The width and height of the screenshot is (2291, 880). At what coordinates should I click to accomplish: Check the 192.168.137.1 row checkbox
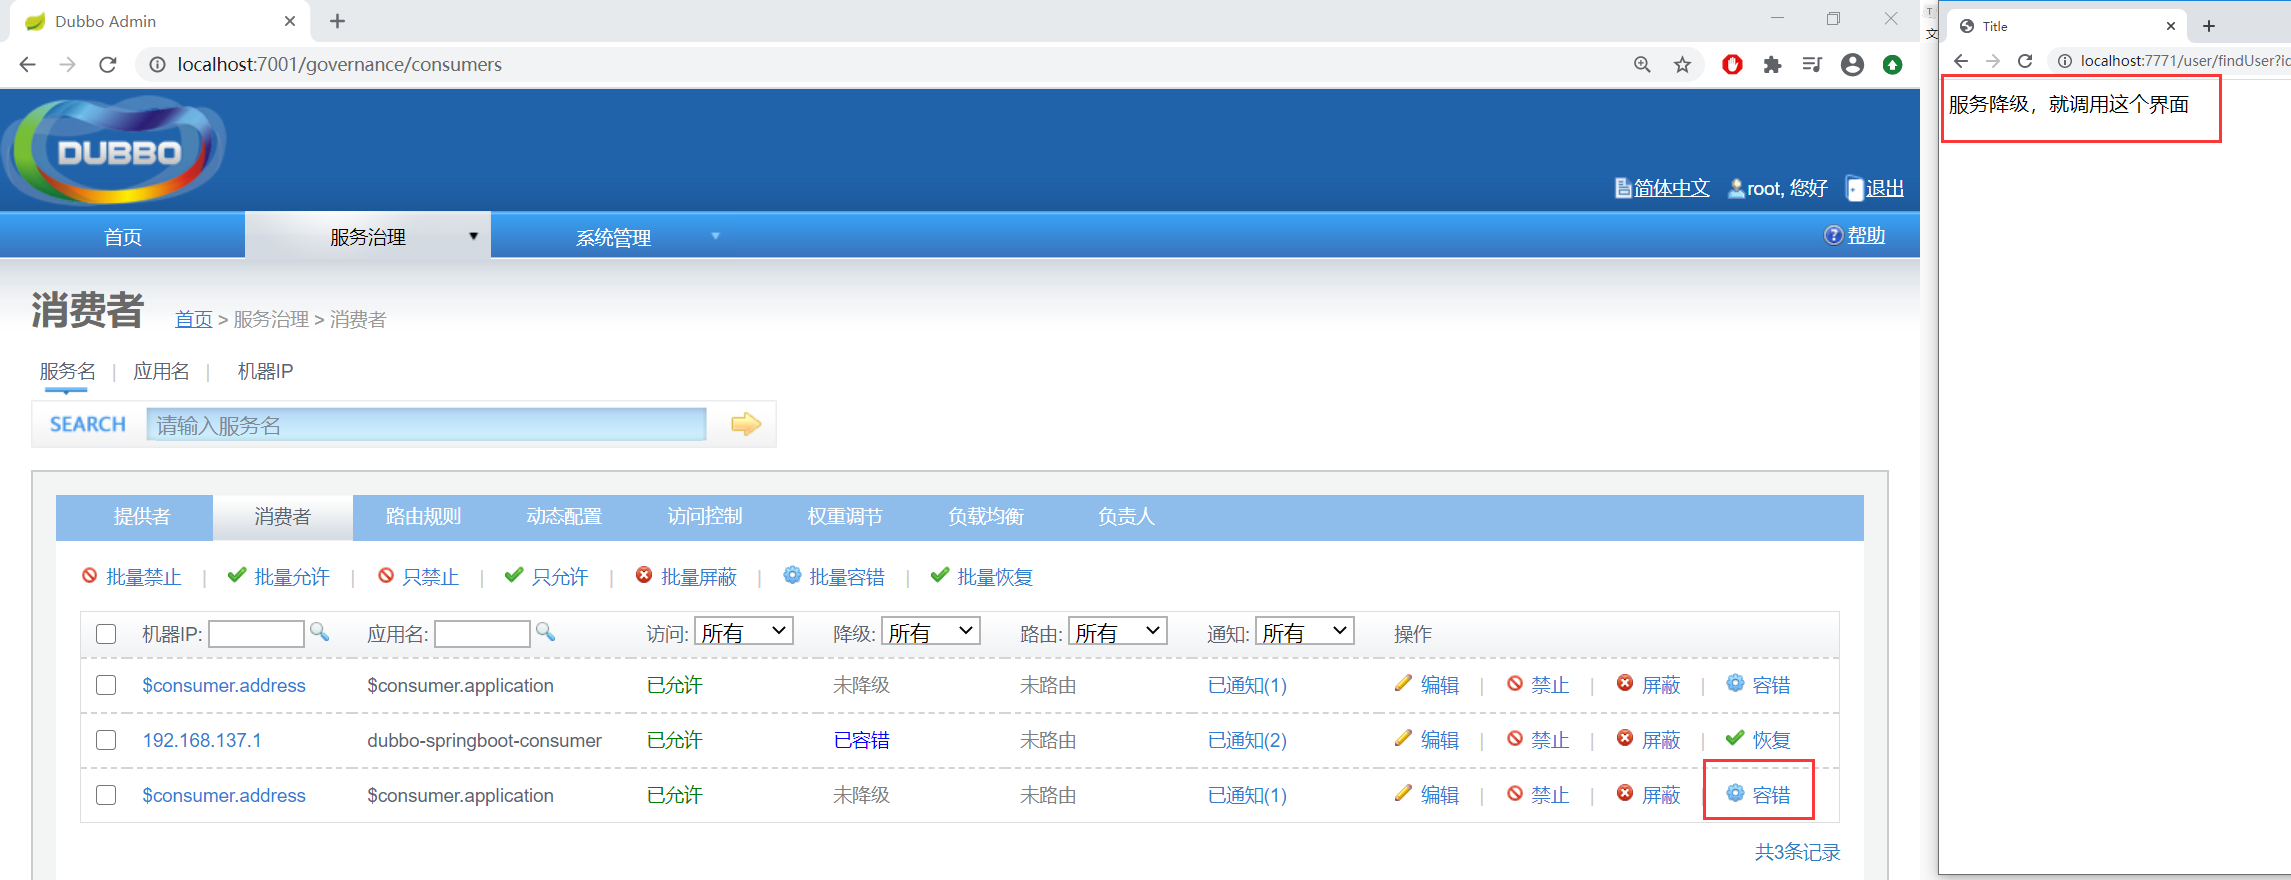[106, 740]
